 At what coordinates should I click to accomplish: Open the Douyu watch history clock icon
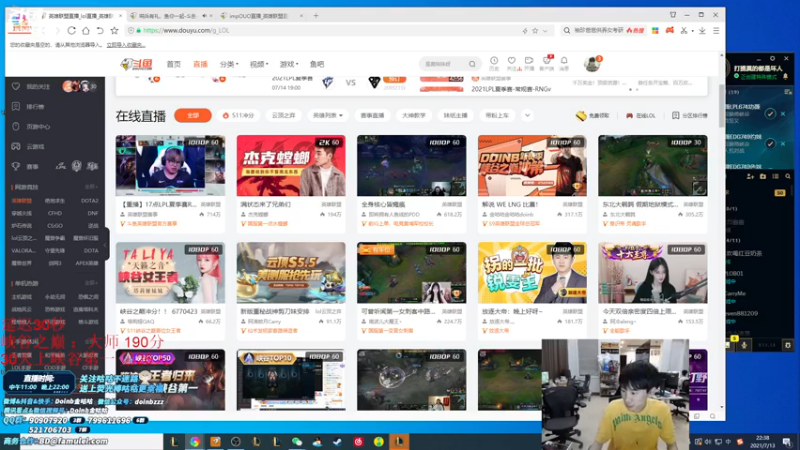[x=494, y=63]
